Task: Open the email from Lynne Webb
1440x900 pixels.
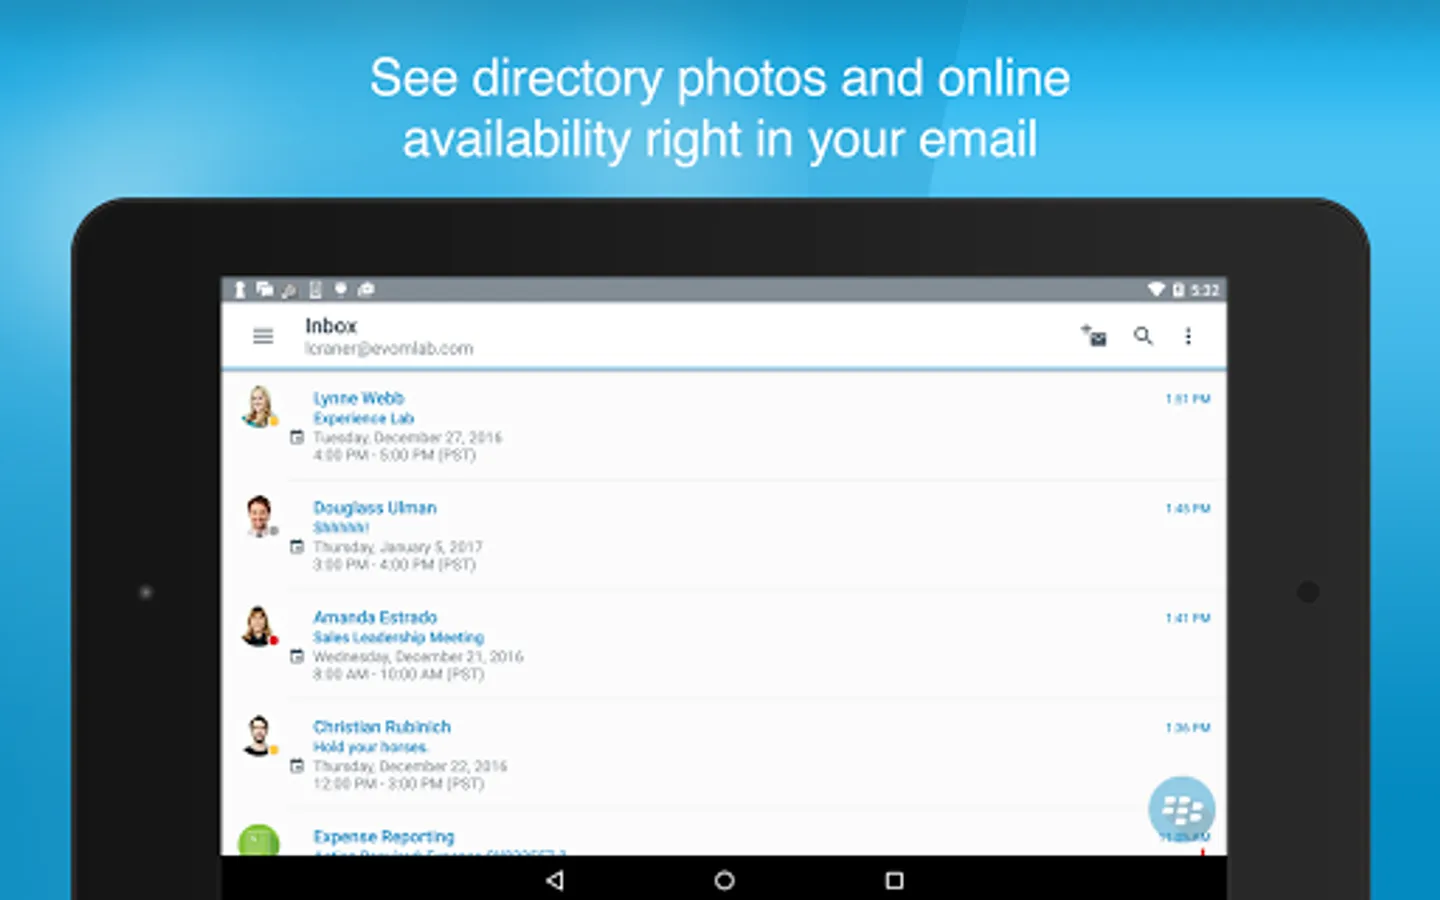Action: [x=724, y=426]
